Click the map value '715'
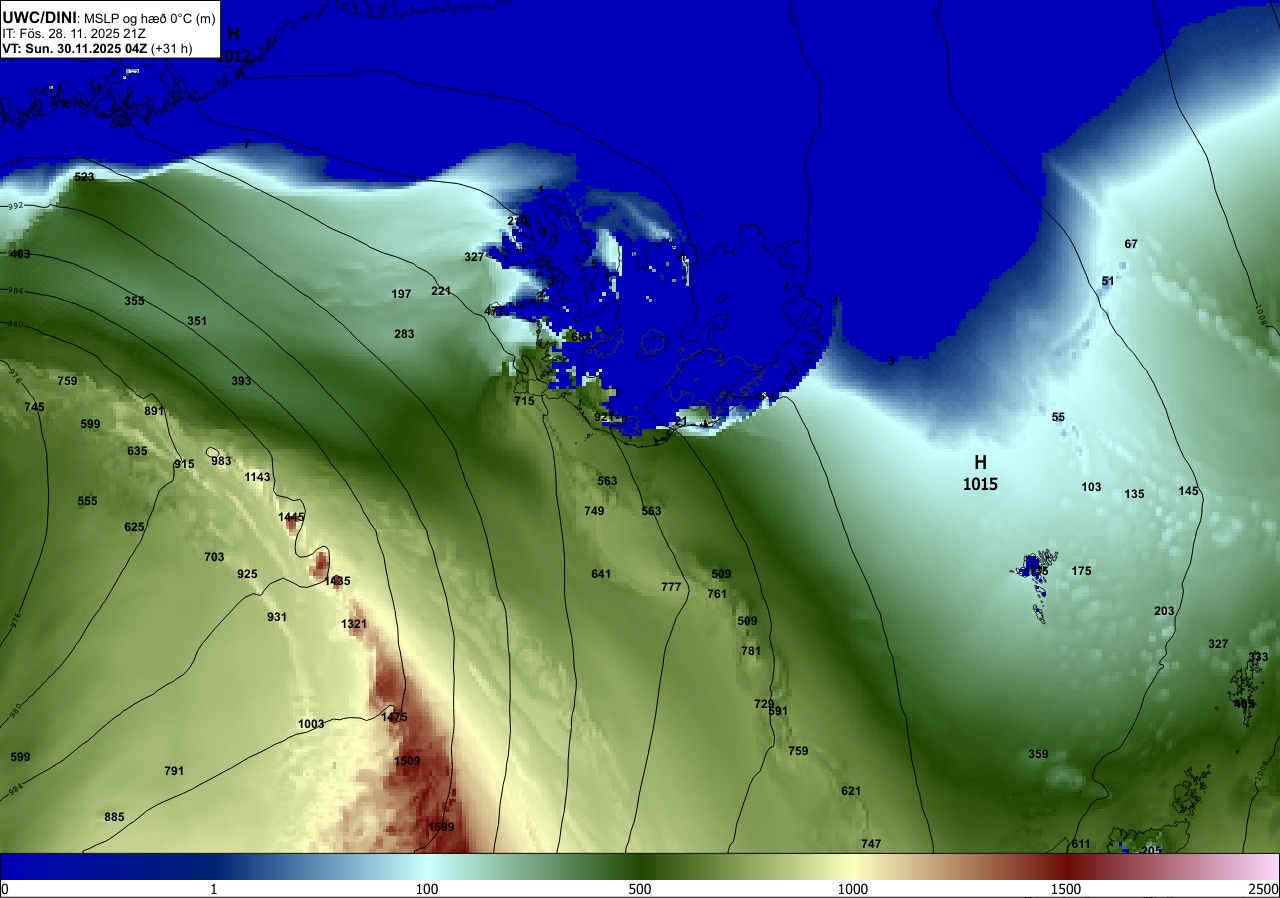This screenshot has height=898, width=1280. pos(524,401)
